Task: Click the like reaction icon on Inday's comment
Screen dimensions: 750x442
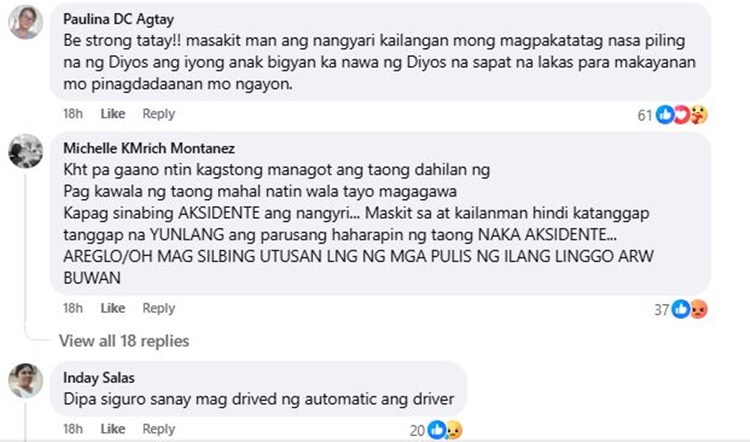Action: point(437,430)
